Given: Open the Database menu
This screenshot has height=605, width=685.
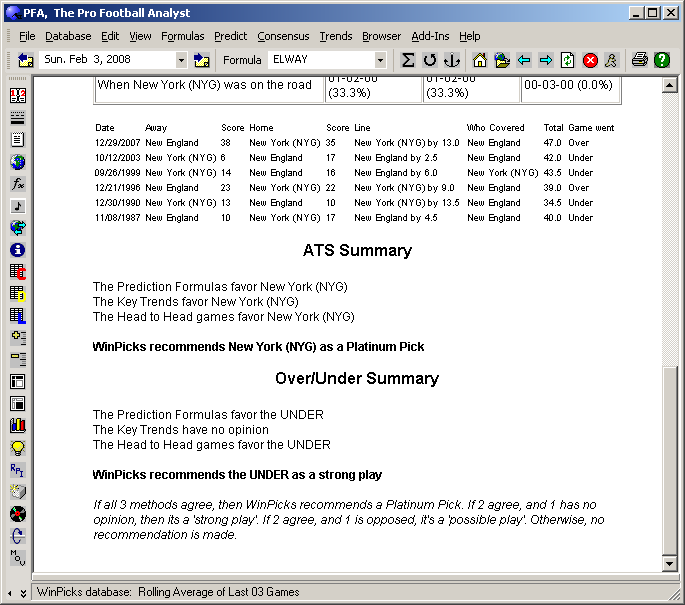Looking at the screenshot, I should (x=68, y=36).
